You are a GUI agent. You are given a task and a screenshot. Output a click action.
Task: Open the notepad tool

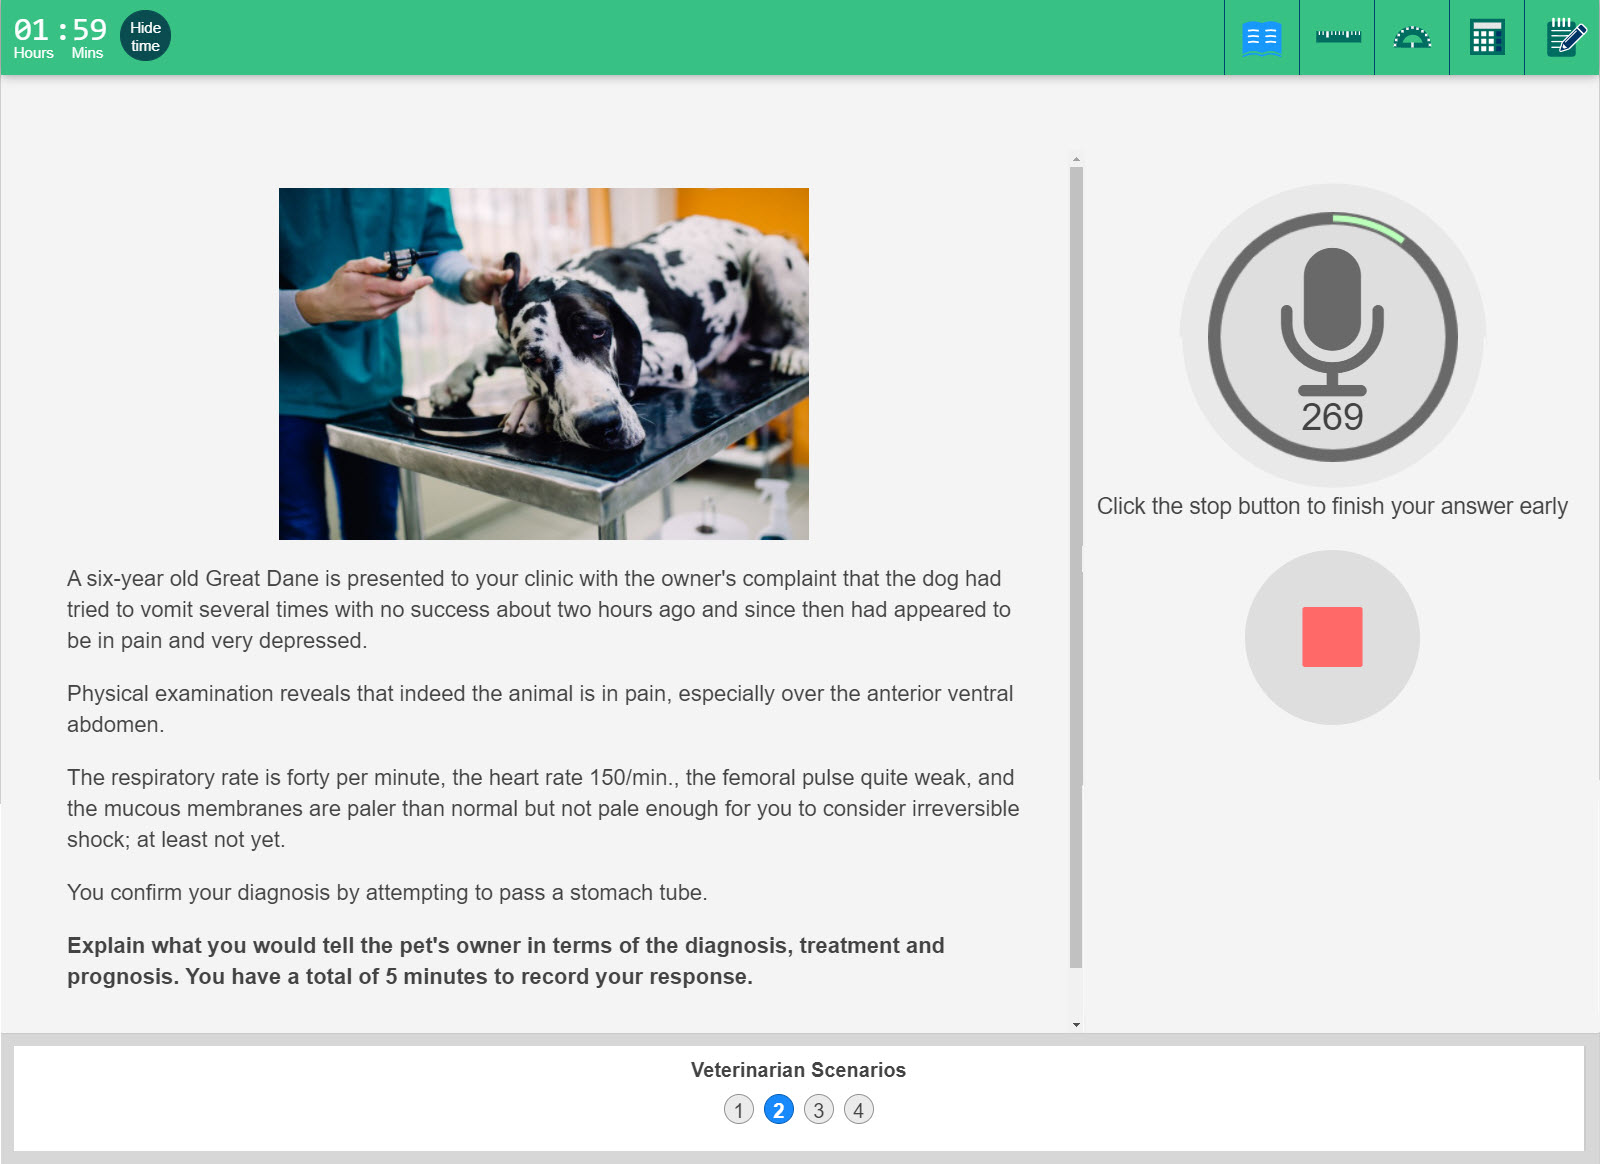[1564, 38]
